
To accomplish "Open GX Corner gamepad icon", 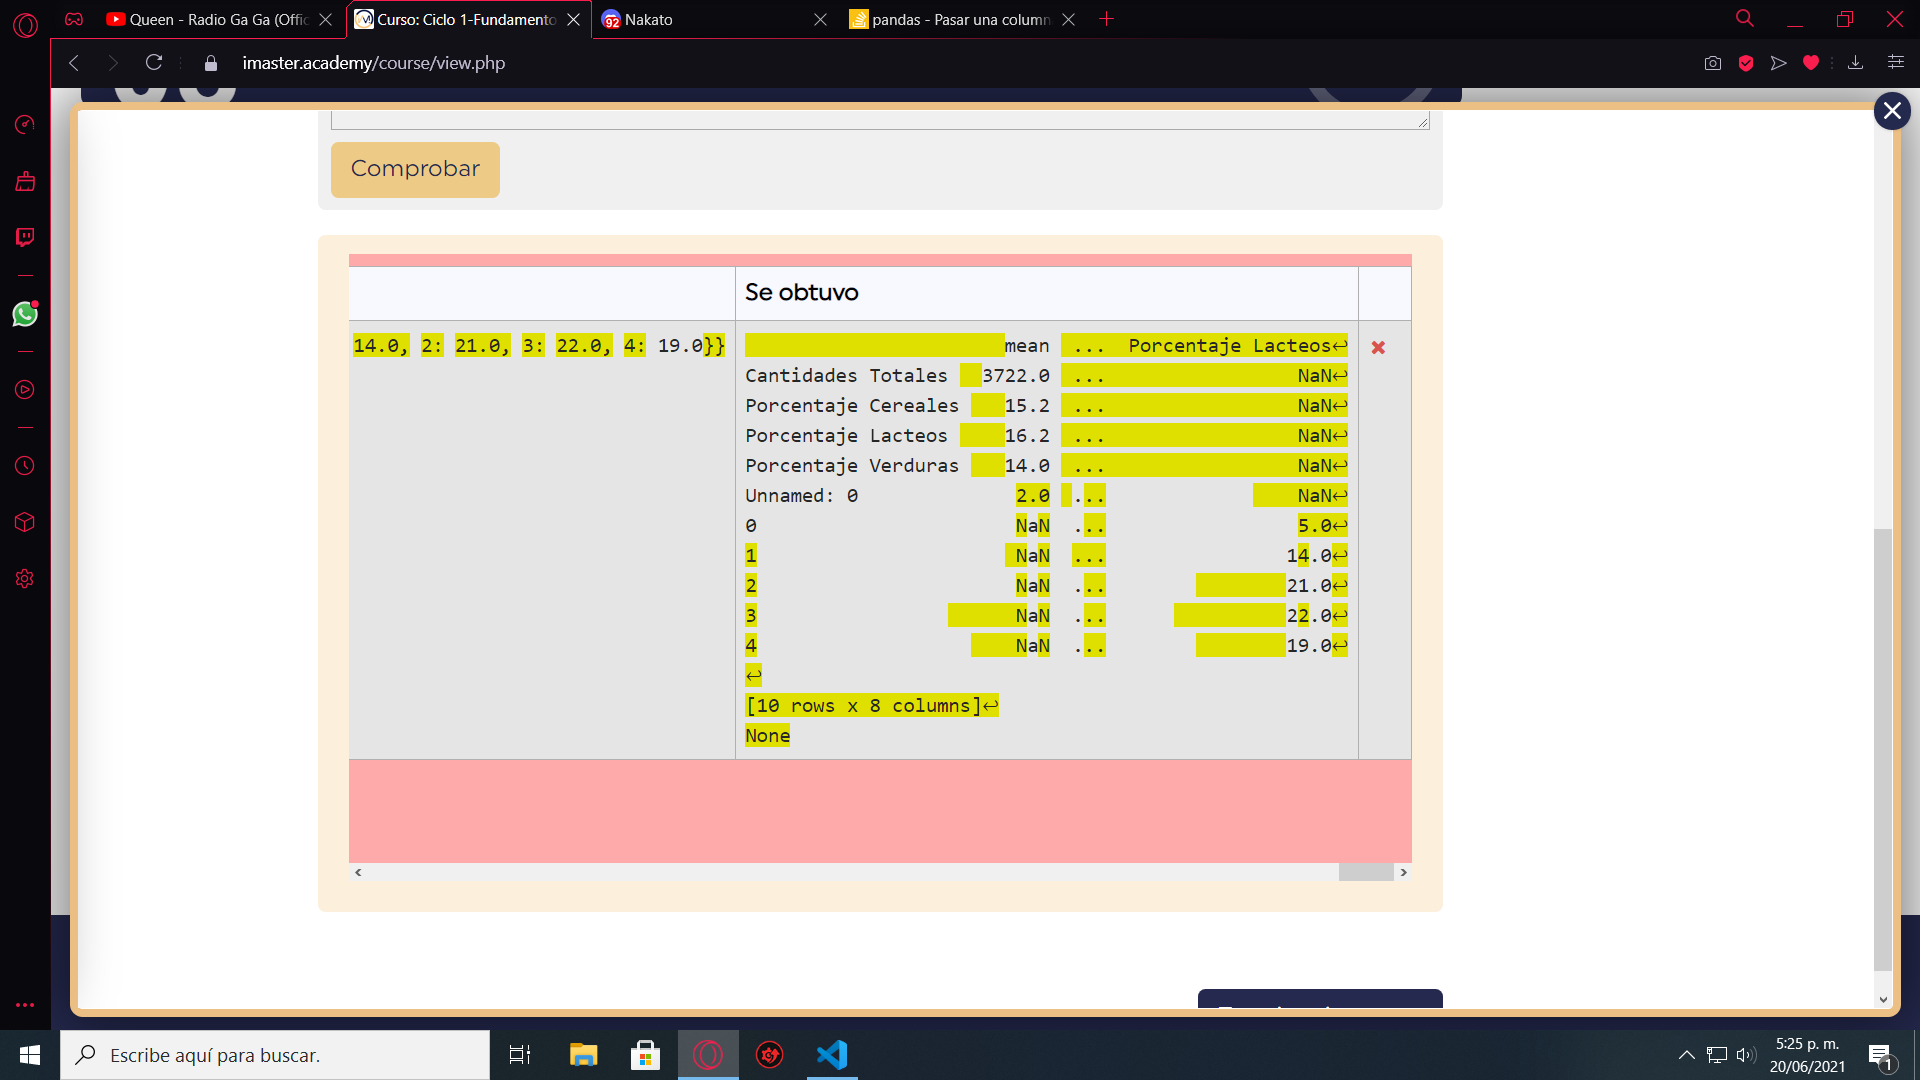I will pyautogui.click(x=74, y=19).
